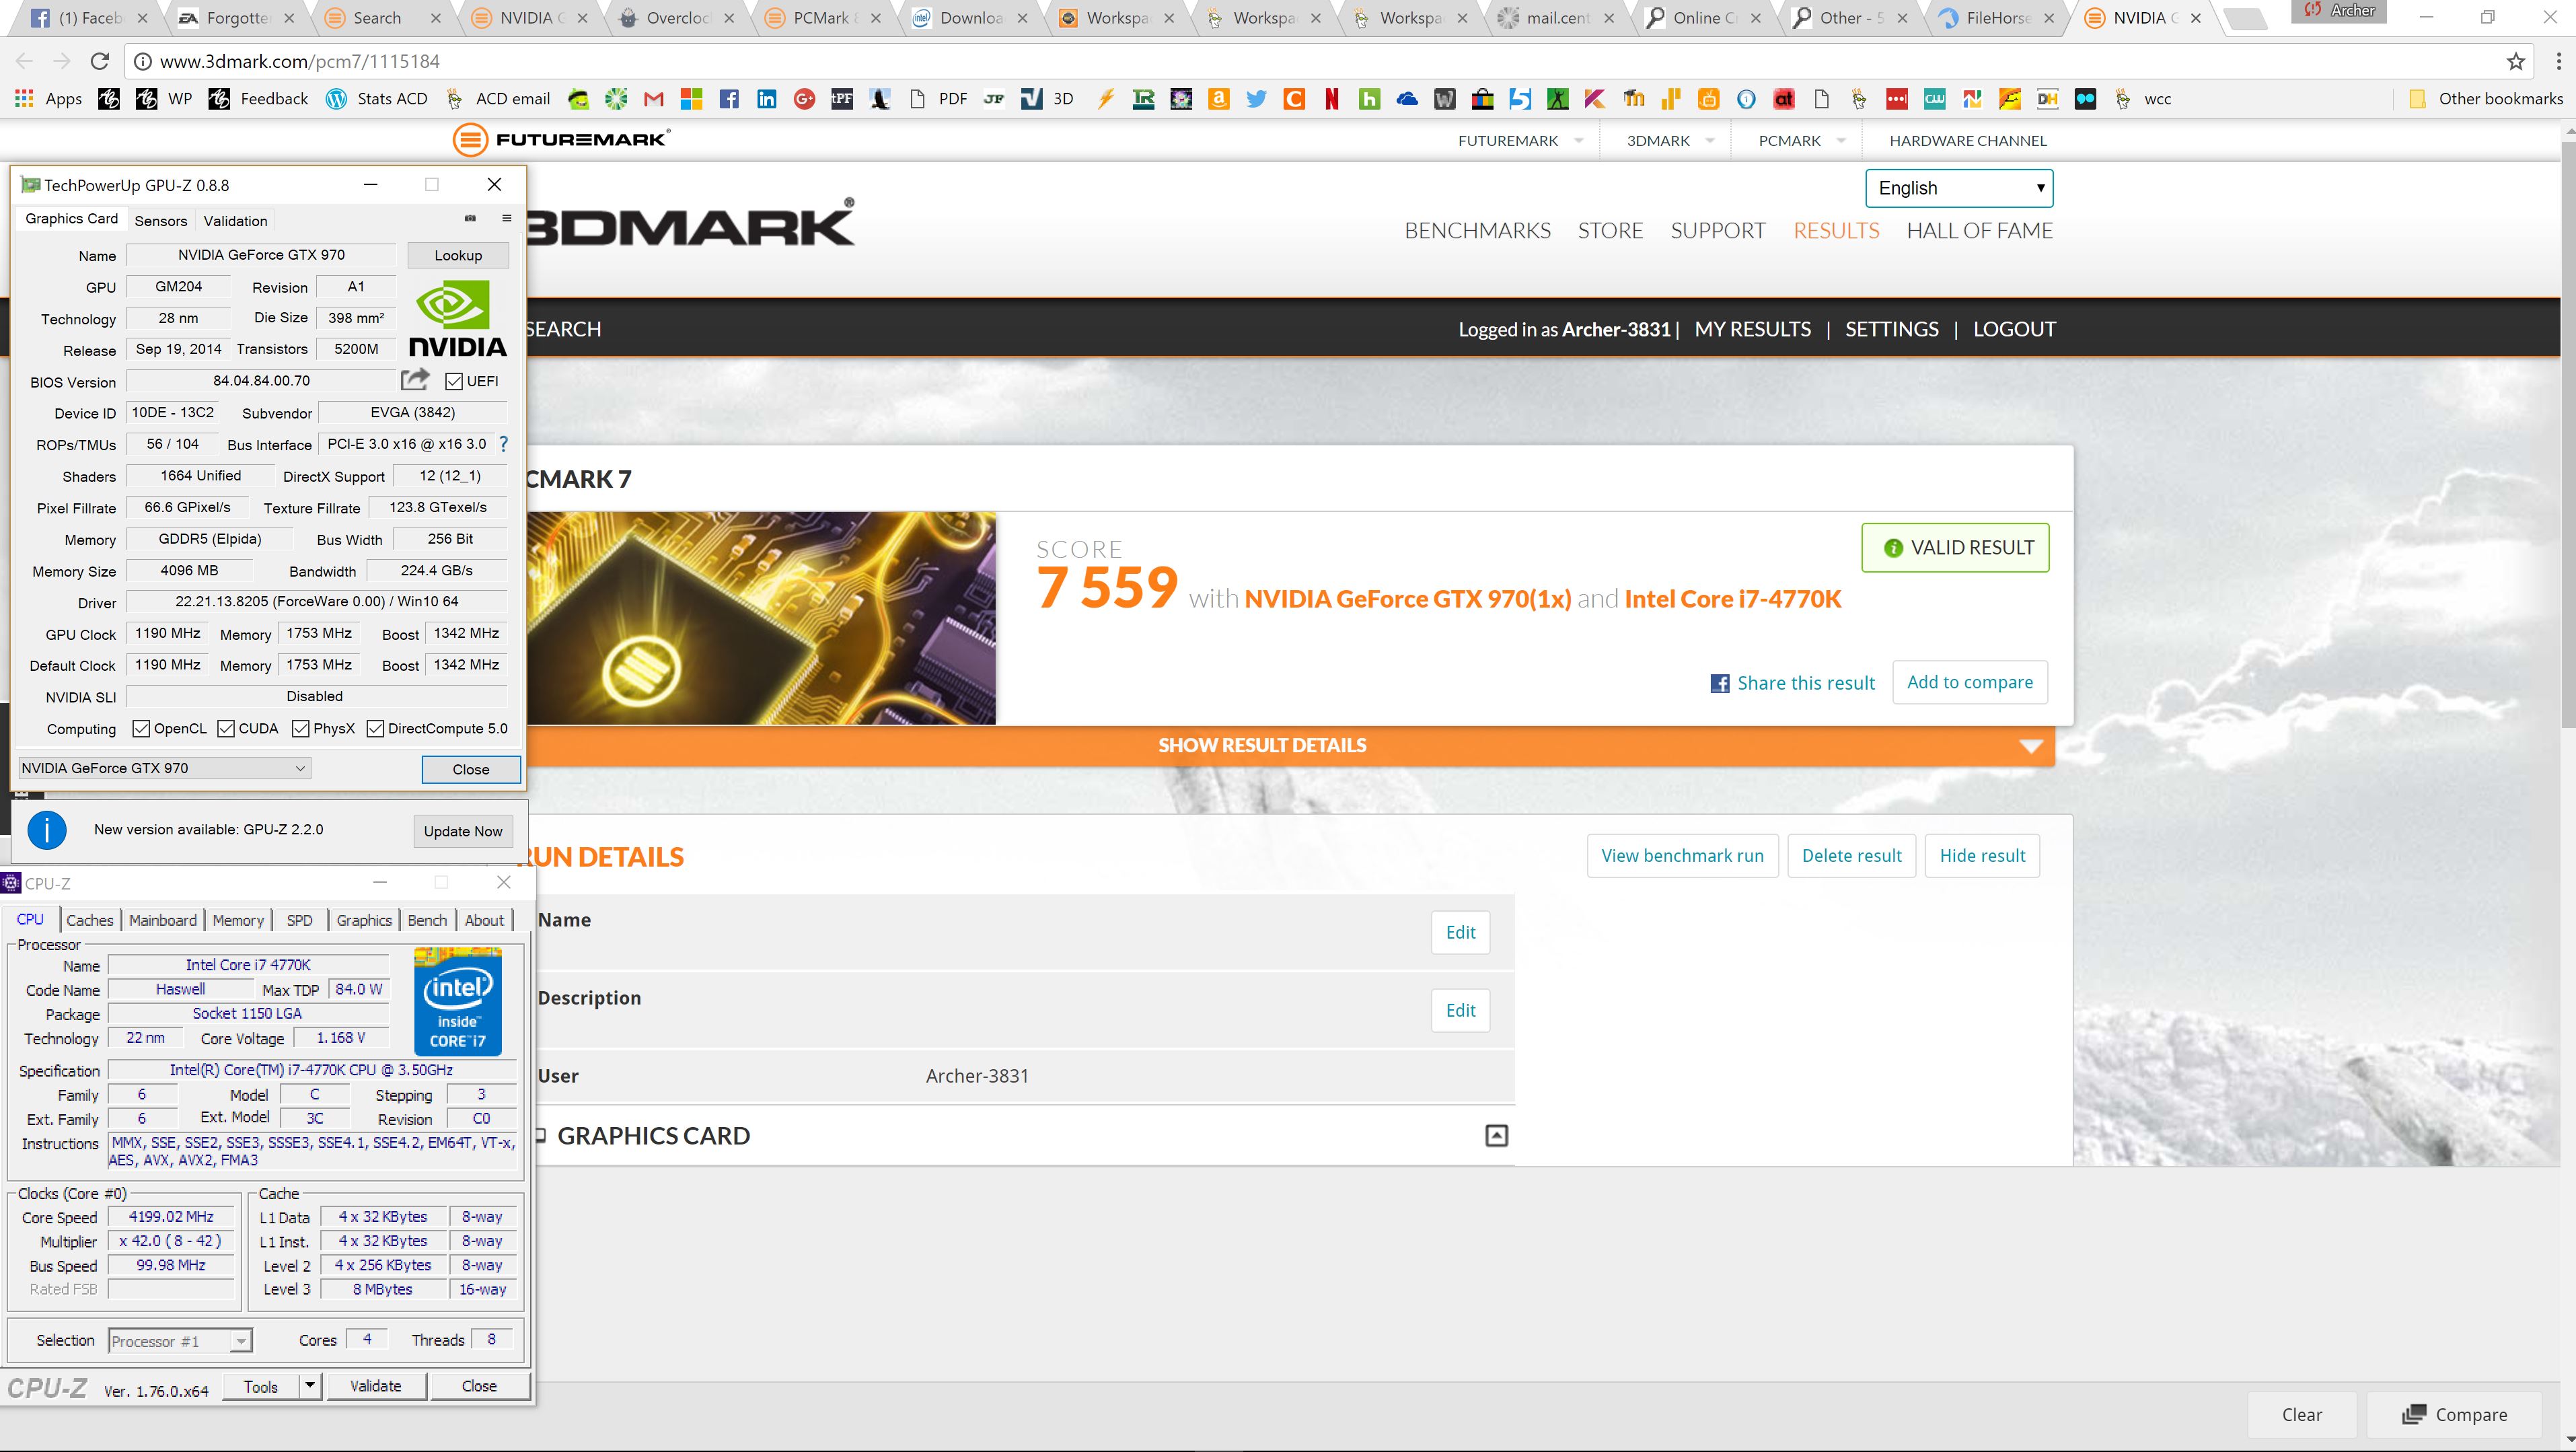Switch to the CPU-Z Mainboard tab
Image resolution: width=2576 pixels, height=1452 pixels.
click(x=163, y=920)
